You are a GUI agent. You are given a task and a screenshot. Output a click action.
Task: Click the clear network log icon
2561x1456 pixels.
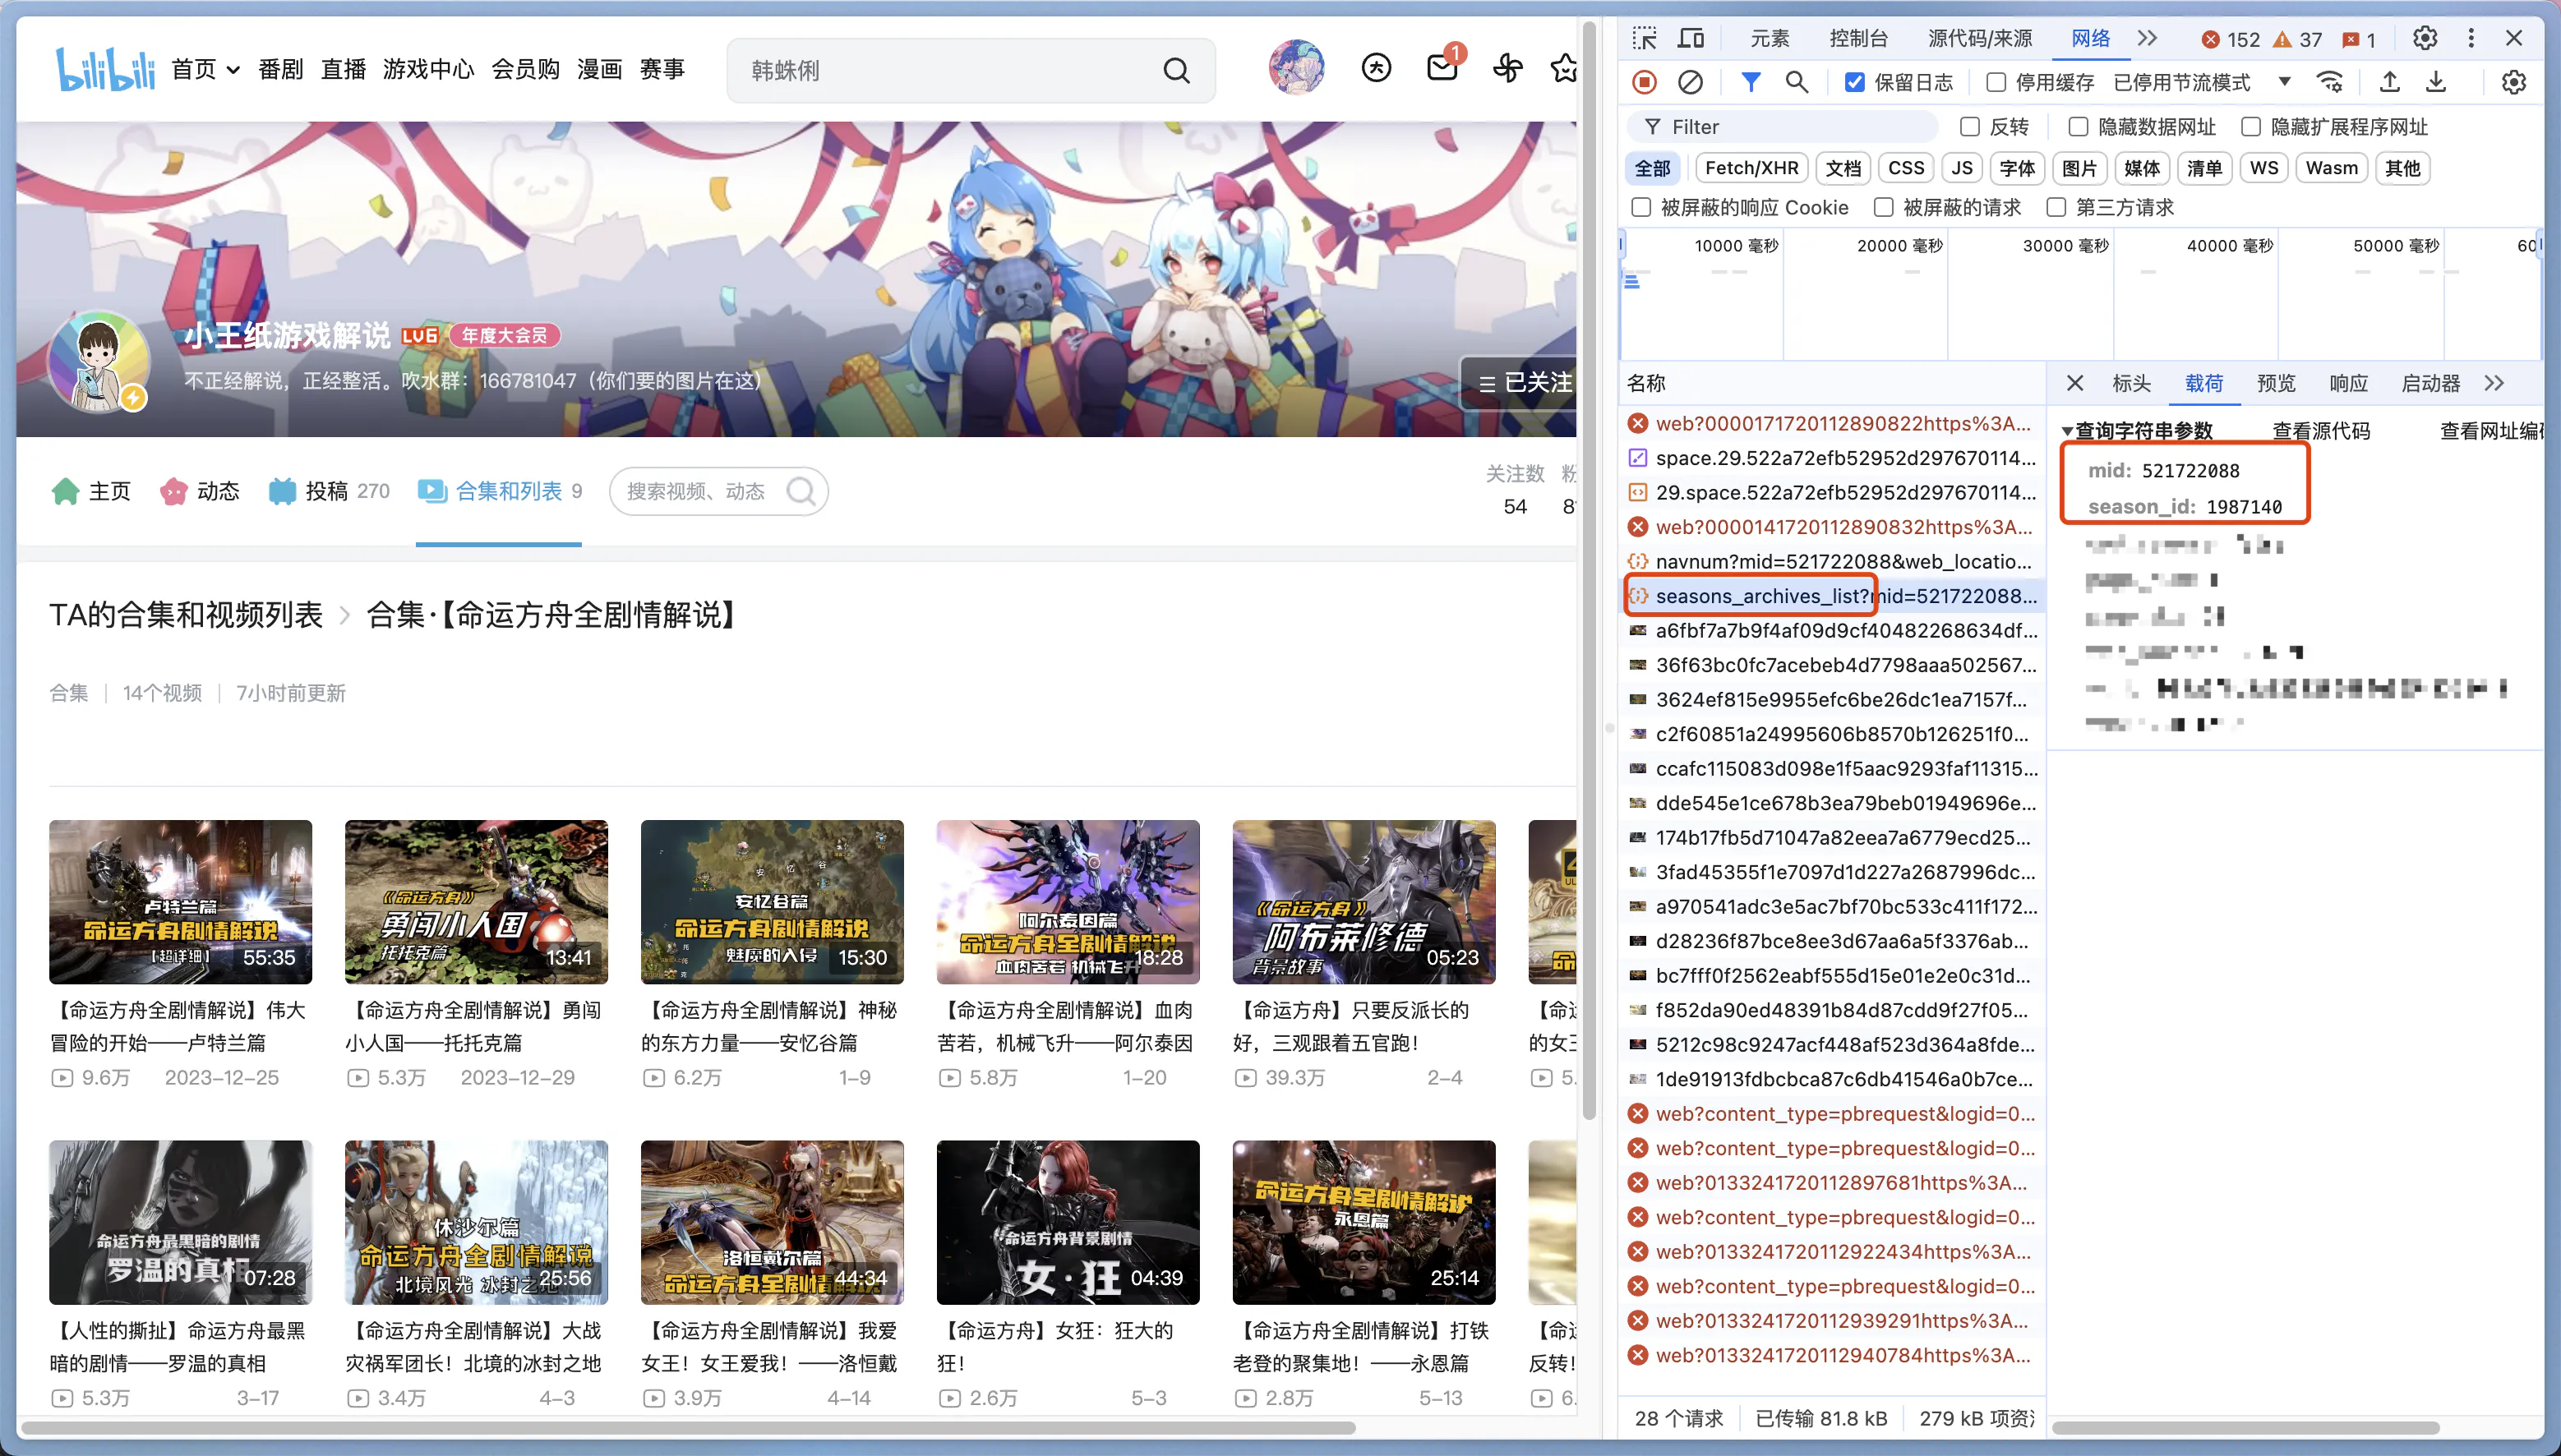coord(1690,82)
